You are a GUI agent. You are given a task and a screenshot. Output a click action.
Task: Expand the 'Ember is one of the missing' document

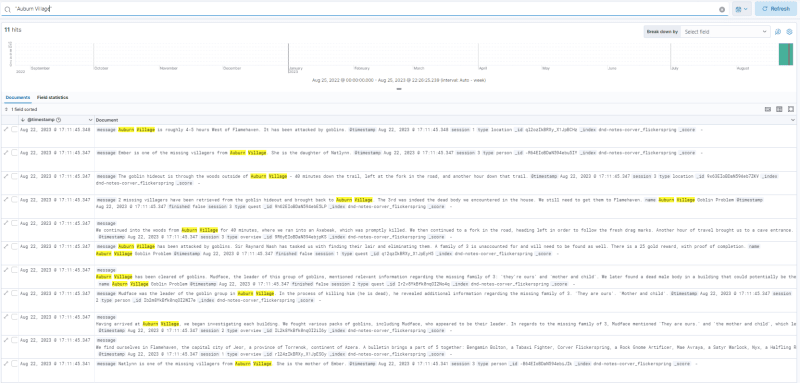point(6,152)
